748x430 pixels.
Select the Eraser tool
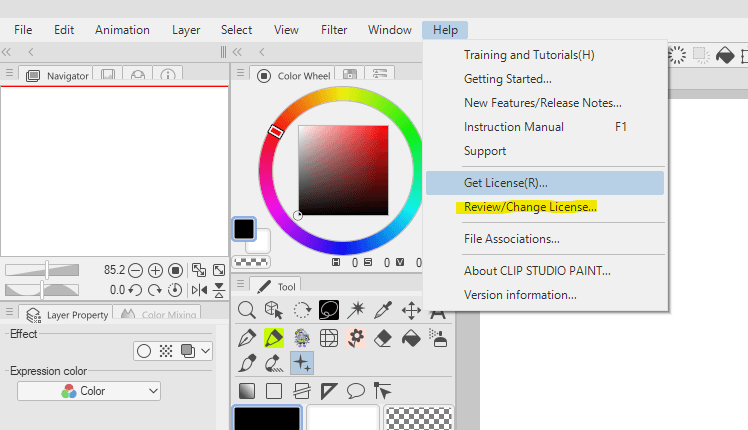(x=383, y=338)
